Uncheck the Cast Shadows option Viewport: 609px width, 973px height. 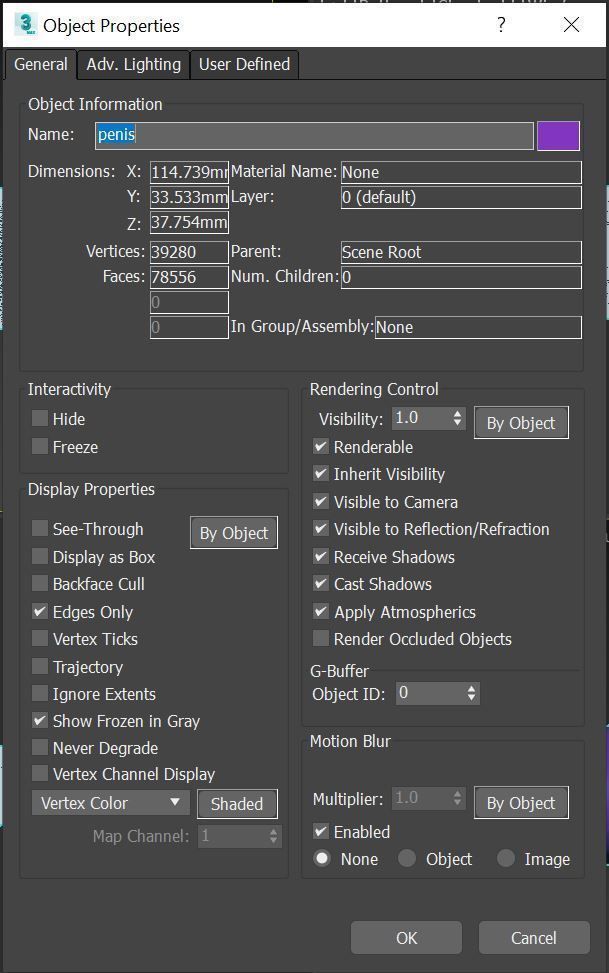pyautogui.click(x=321, y=584)
